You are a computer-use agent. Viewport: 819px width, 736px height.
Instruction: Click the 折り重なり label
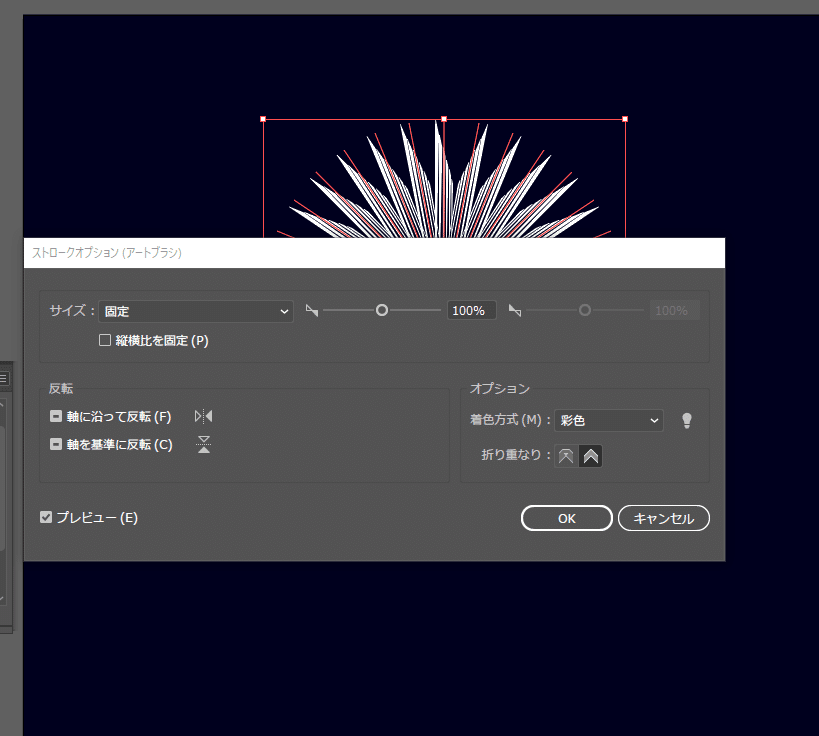click(511, 455)
